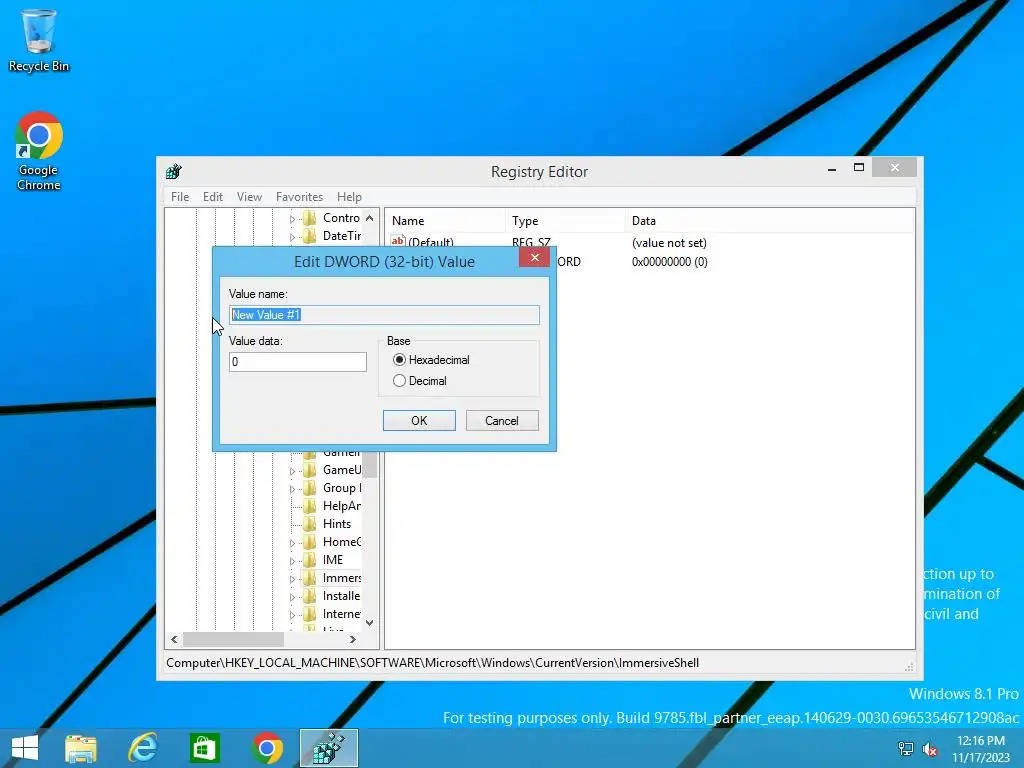The width and height of the screenshot is (1024, 768).
Task: Click the (value not set) data cell
Action: pos(669,243)
